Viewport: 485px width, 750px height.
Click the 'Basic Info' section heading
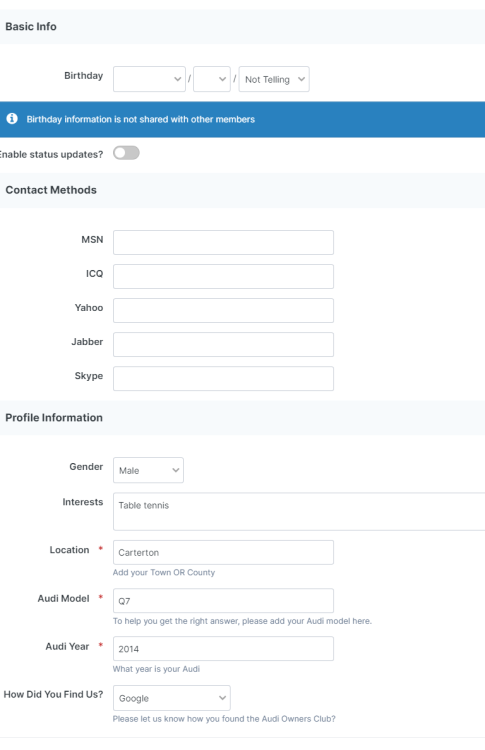(31, 27)
